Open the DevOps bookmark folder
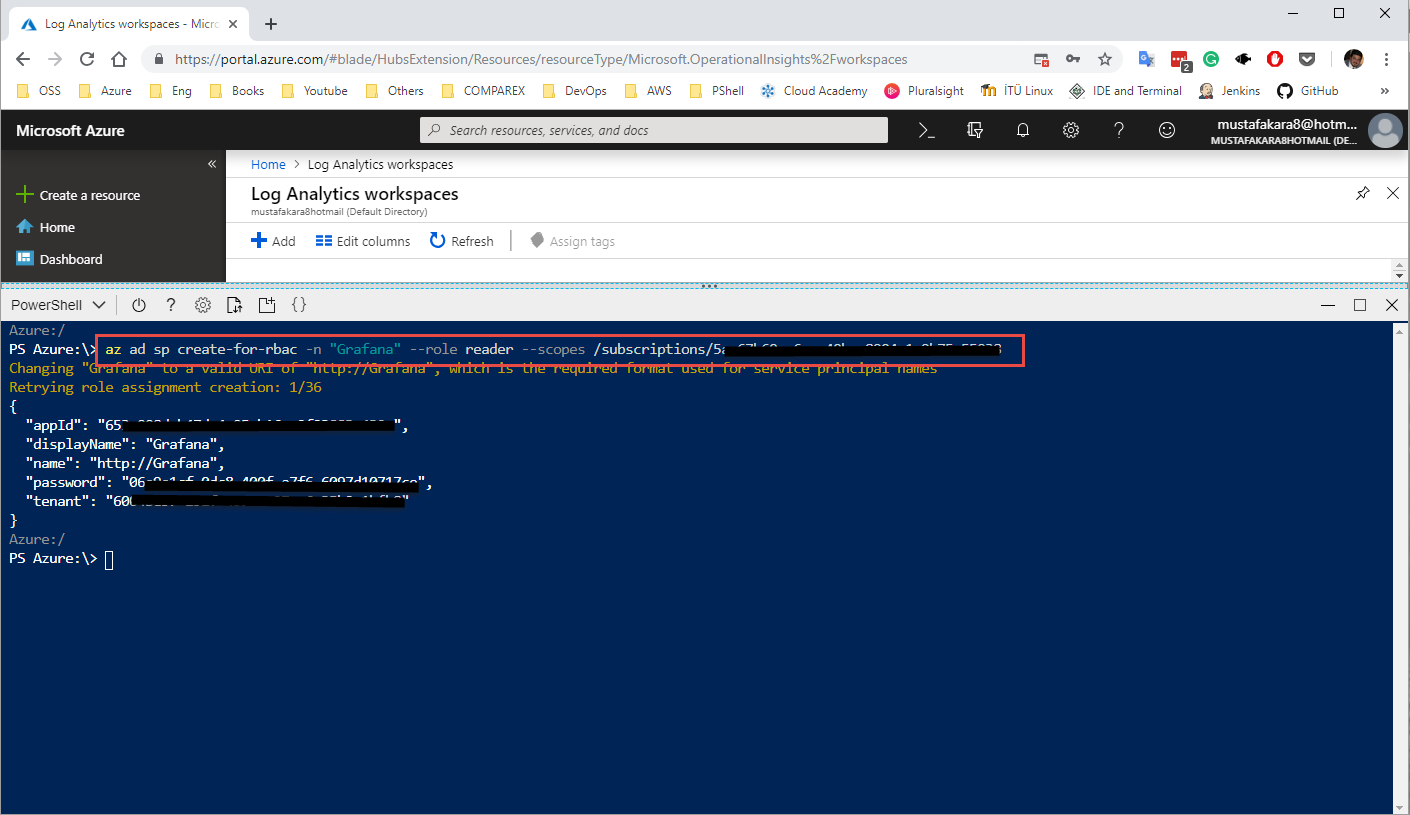 pos(574,90)
